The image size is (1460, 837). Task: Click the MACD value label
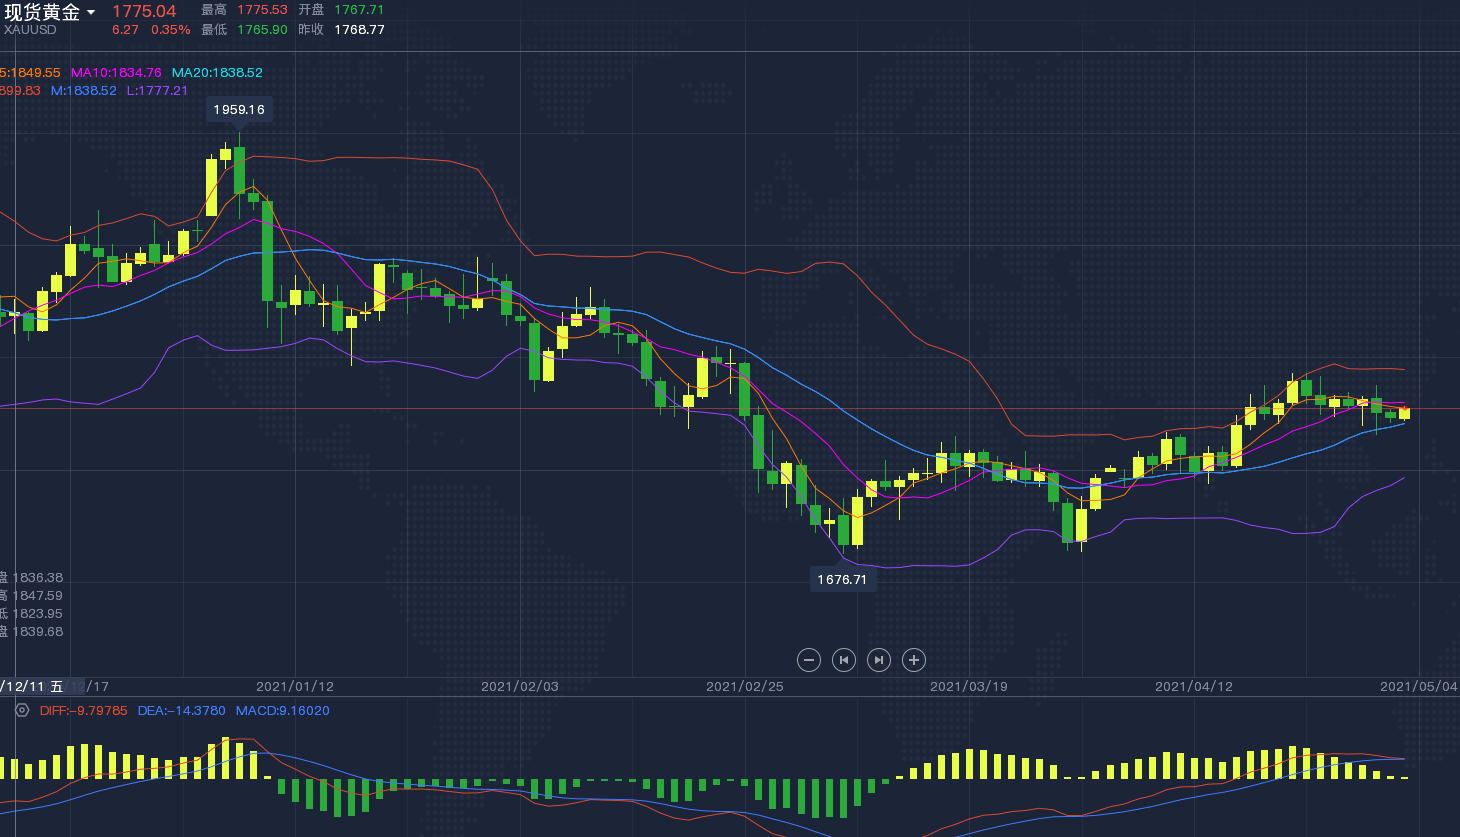coord(282,711)
